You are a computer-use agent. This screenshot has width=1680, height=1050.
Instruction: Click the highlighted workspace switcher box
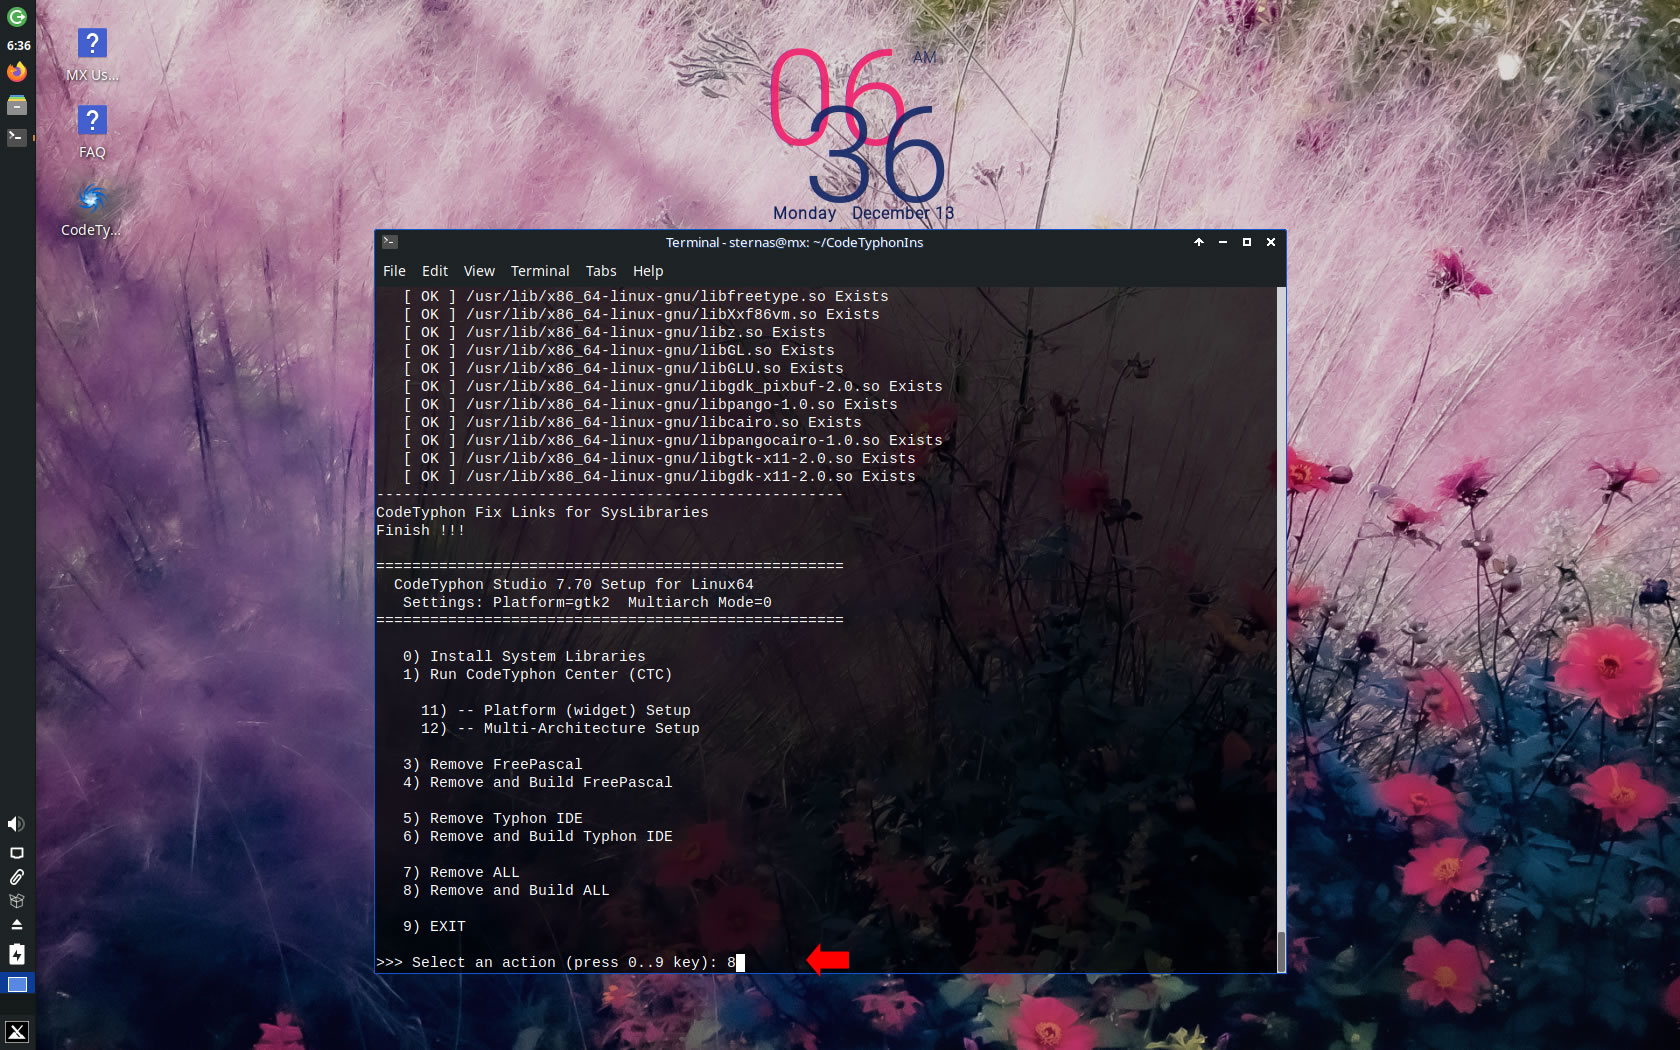tap(17, 984)
